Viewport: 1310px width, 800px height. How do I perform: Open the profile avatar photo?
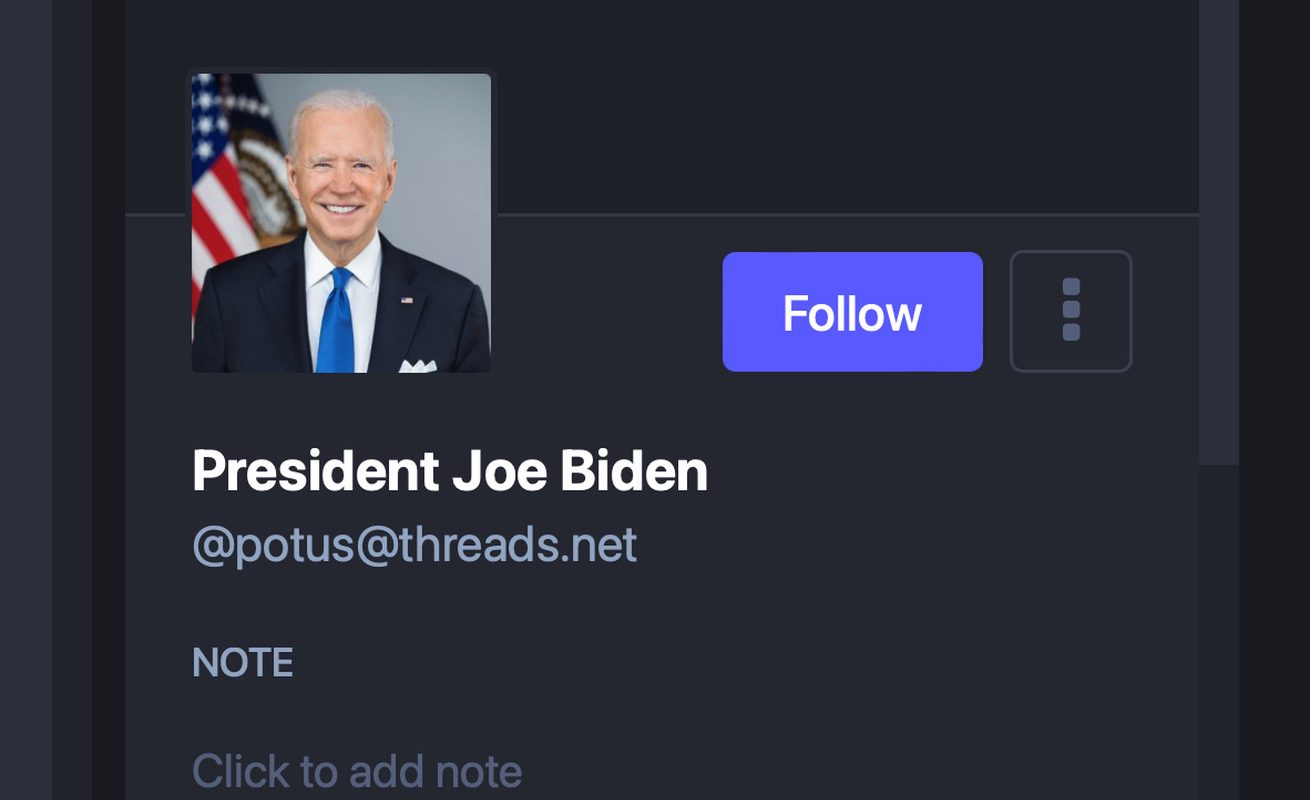(x=341, y=223)
